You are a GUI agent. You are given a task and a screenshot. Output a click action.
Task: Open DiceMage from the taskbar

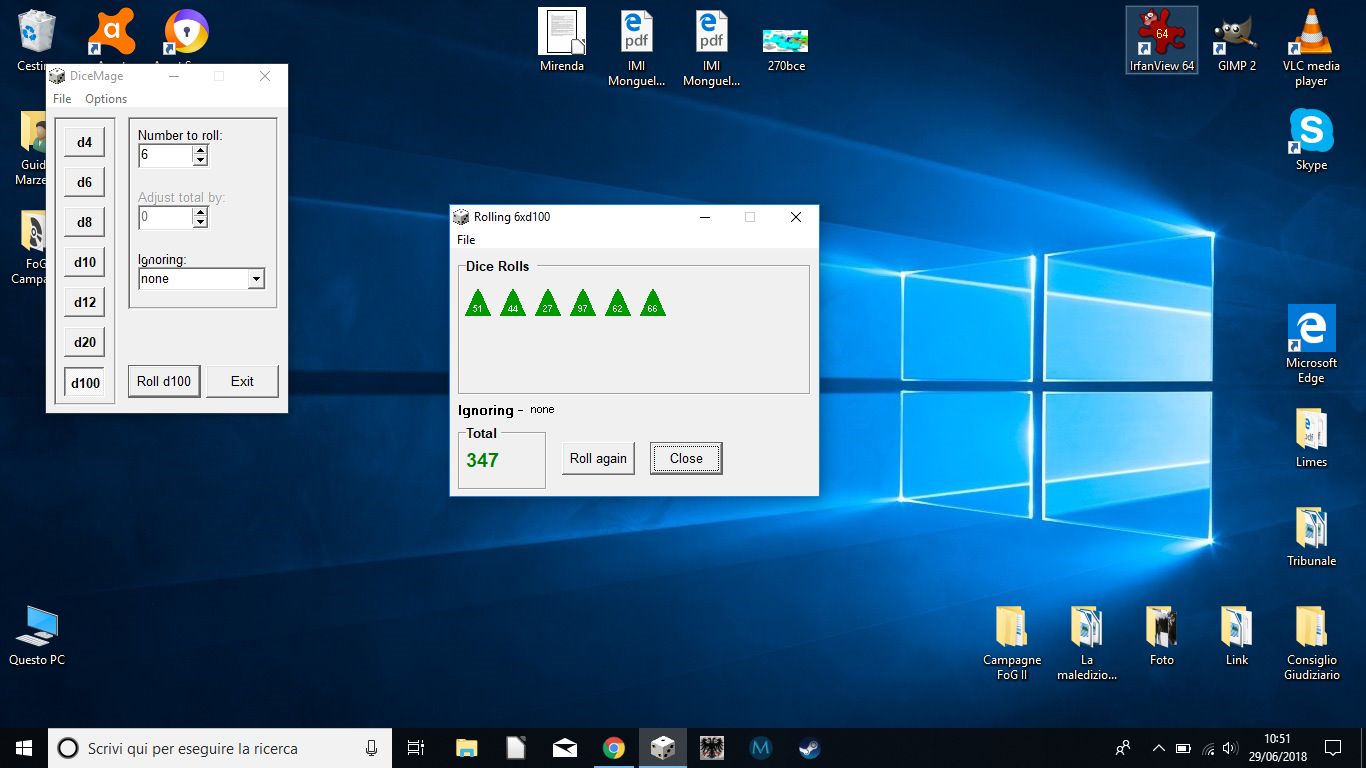tap(662, 748)
